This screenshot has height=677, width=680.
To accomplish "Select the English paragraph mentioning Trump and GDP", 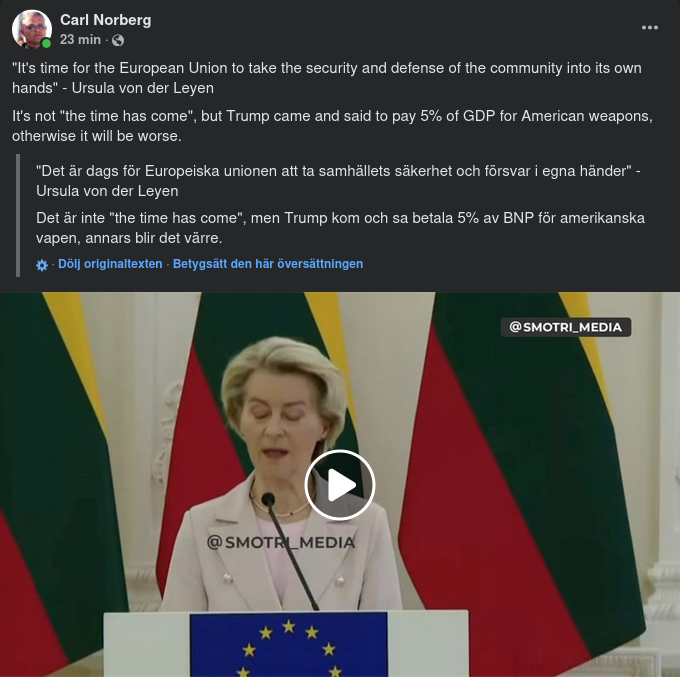I will tap(332, 126).
